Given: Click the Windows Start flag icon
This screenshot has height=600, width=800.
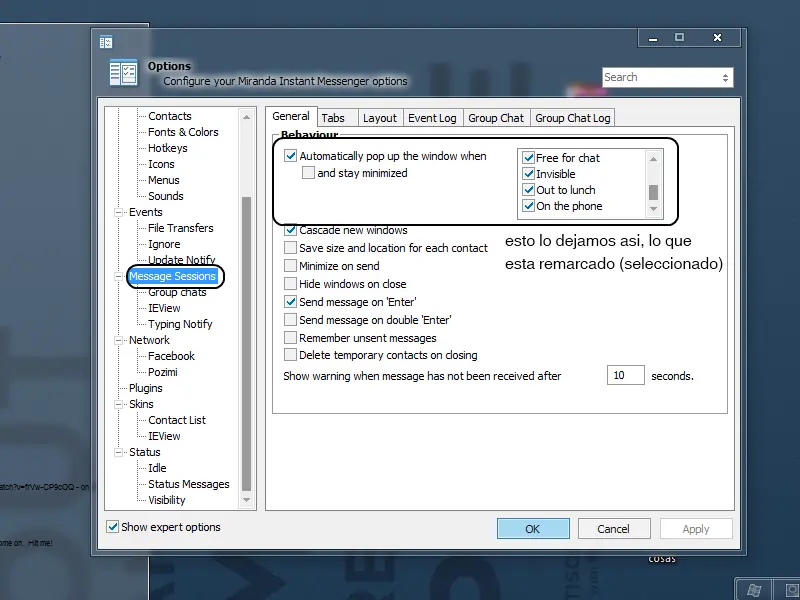Looking at the screenshot, I should pyautogui.click(x=755, y=590).
